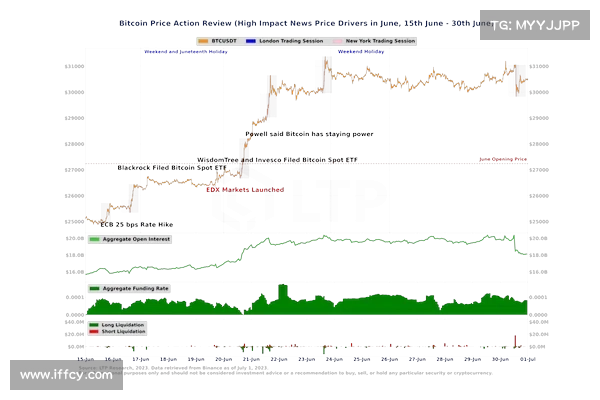Select the Aggregate Open Interest legend label
This screenshot has width=600, height=400.
click(x=136, y=240)
